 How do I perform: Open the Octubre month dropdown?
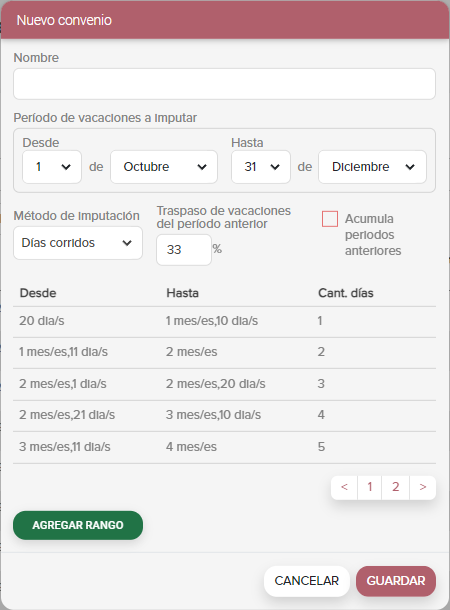click(164, 167)
